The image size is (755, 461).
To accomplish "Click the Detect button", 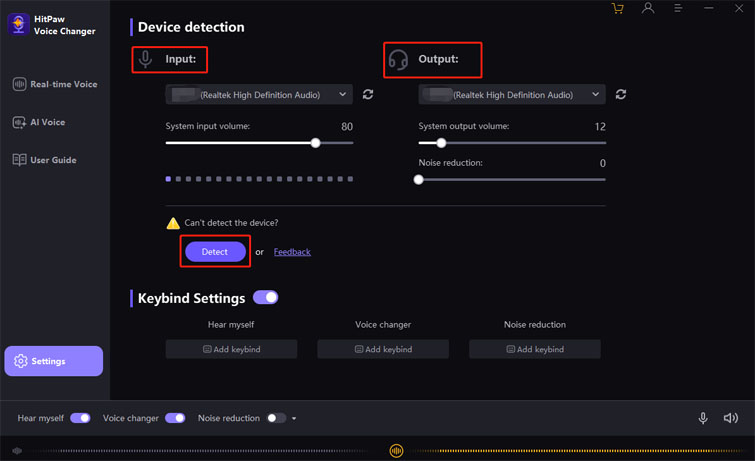I will point(215,251).
